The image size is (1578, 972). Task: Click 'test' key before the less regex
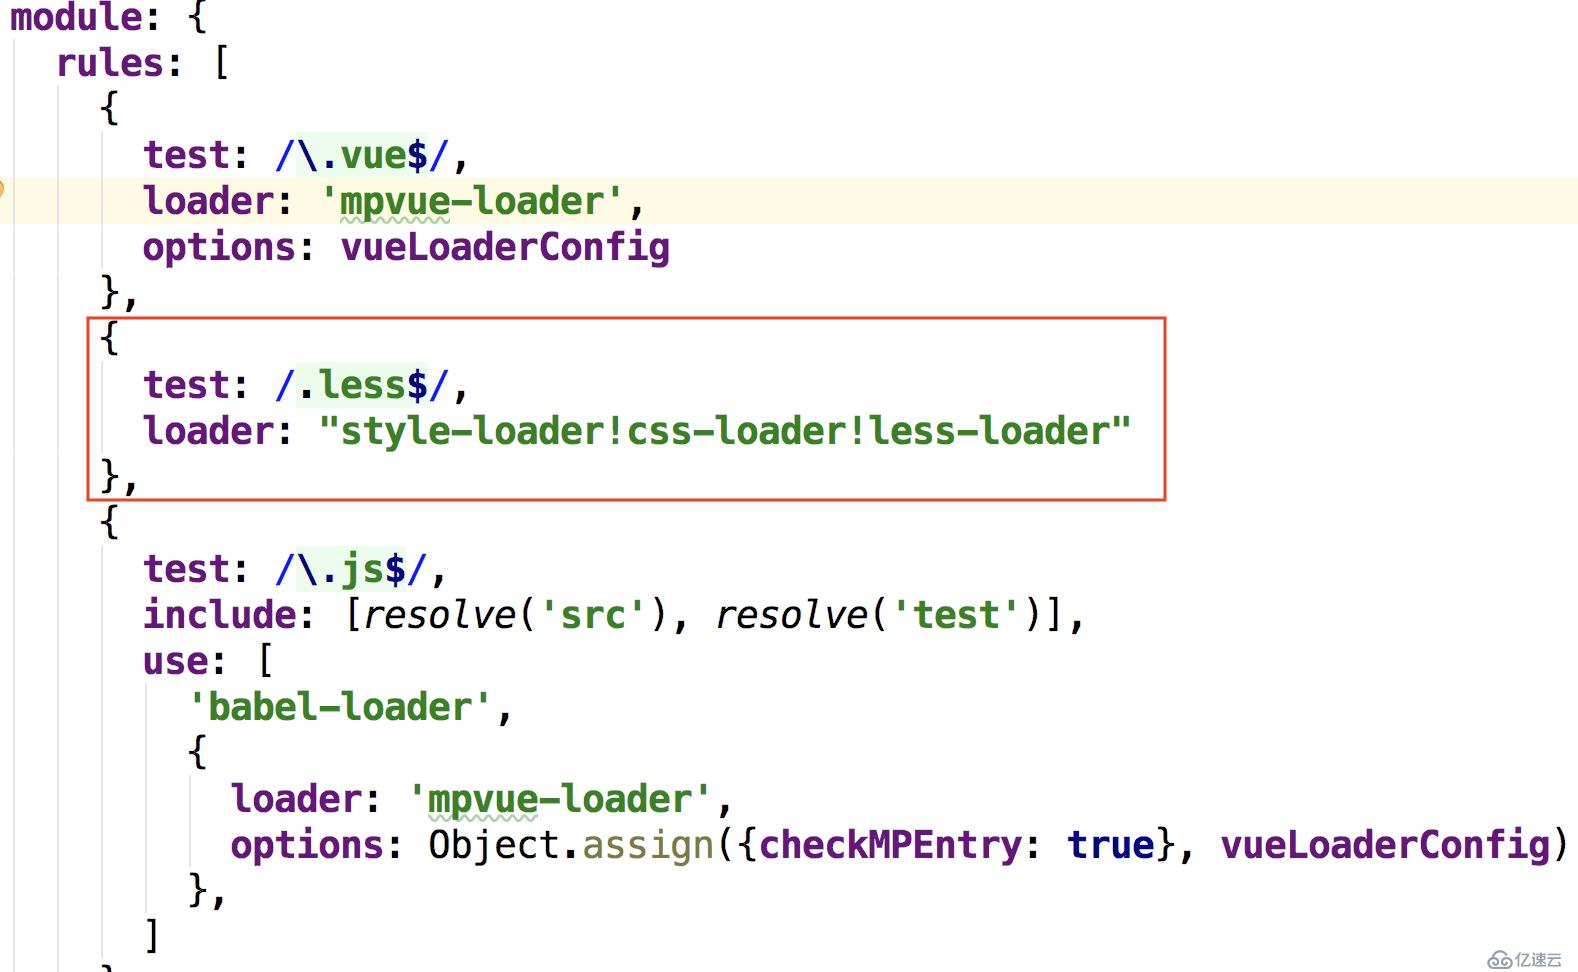(x=187, y=385)
